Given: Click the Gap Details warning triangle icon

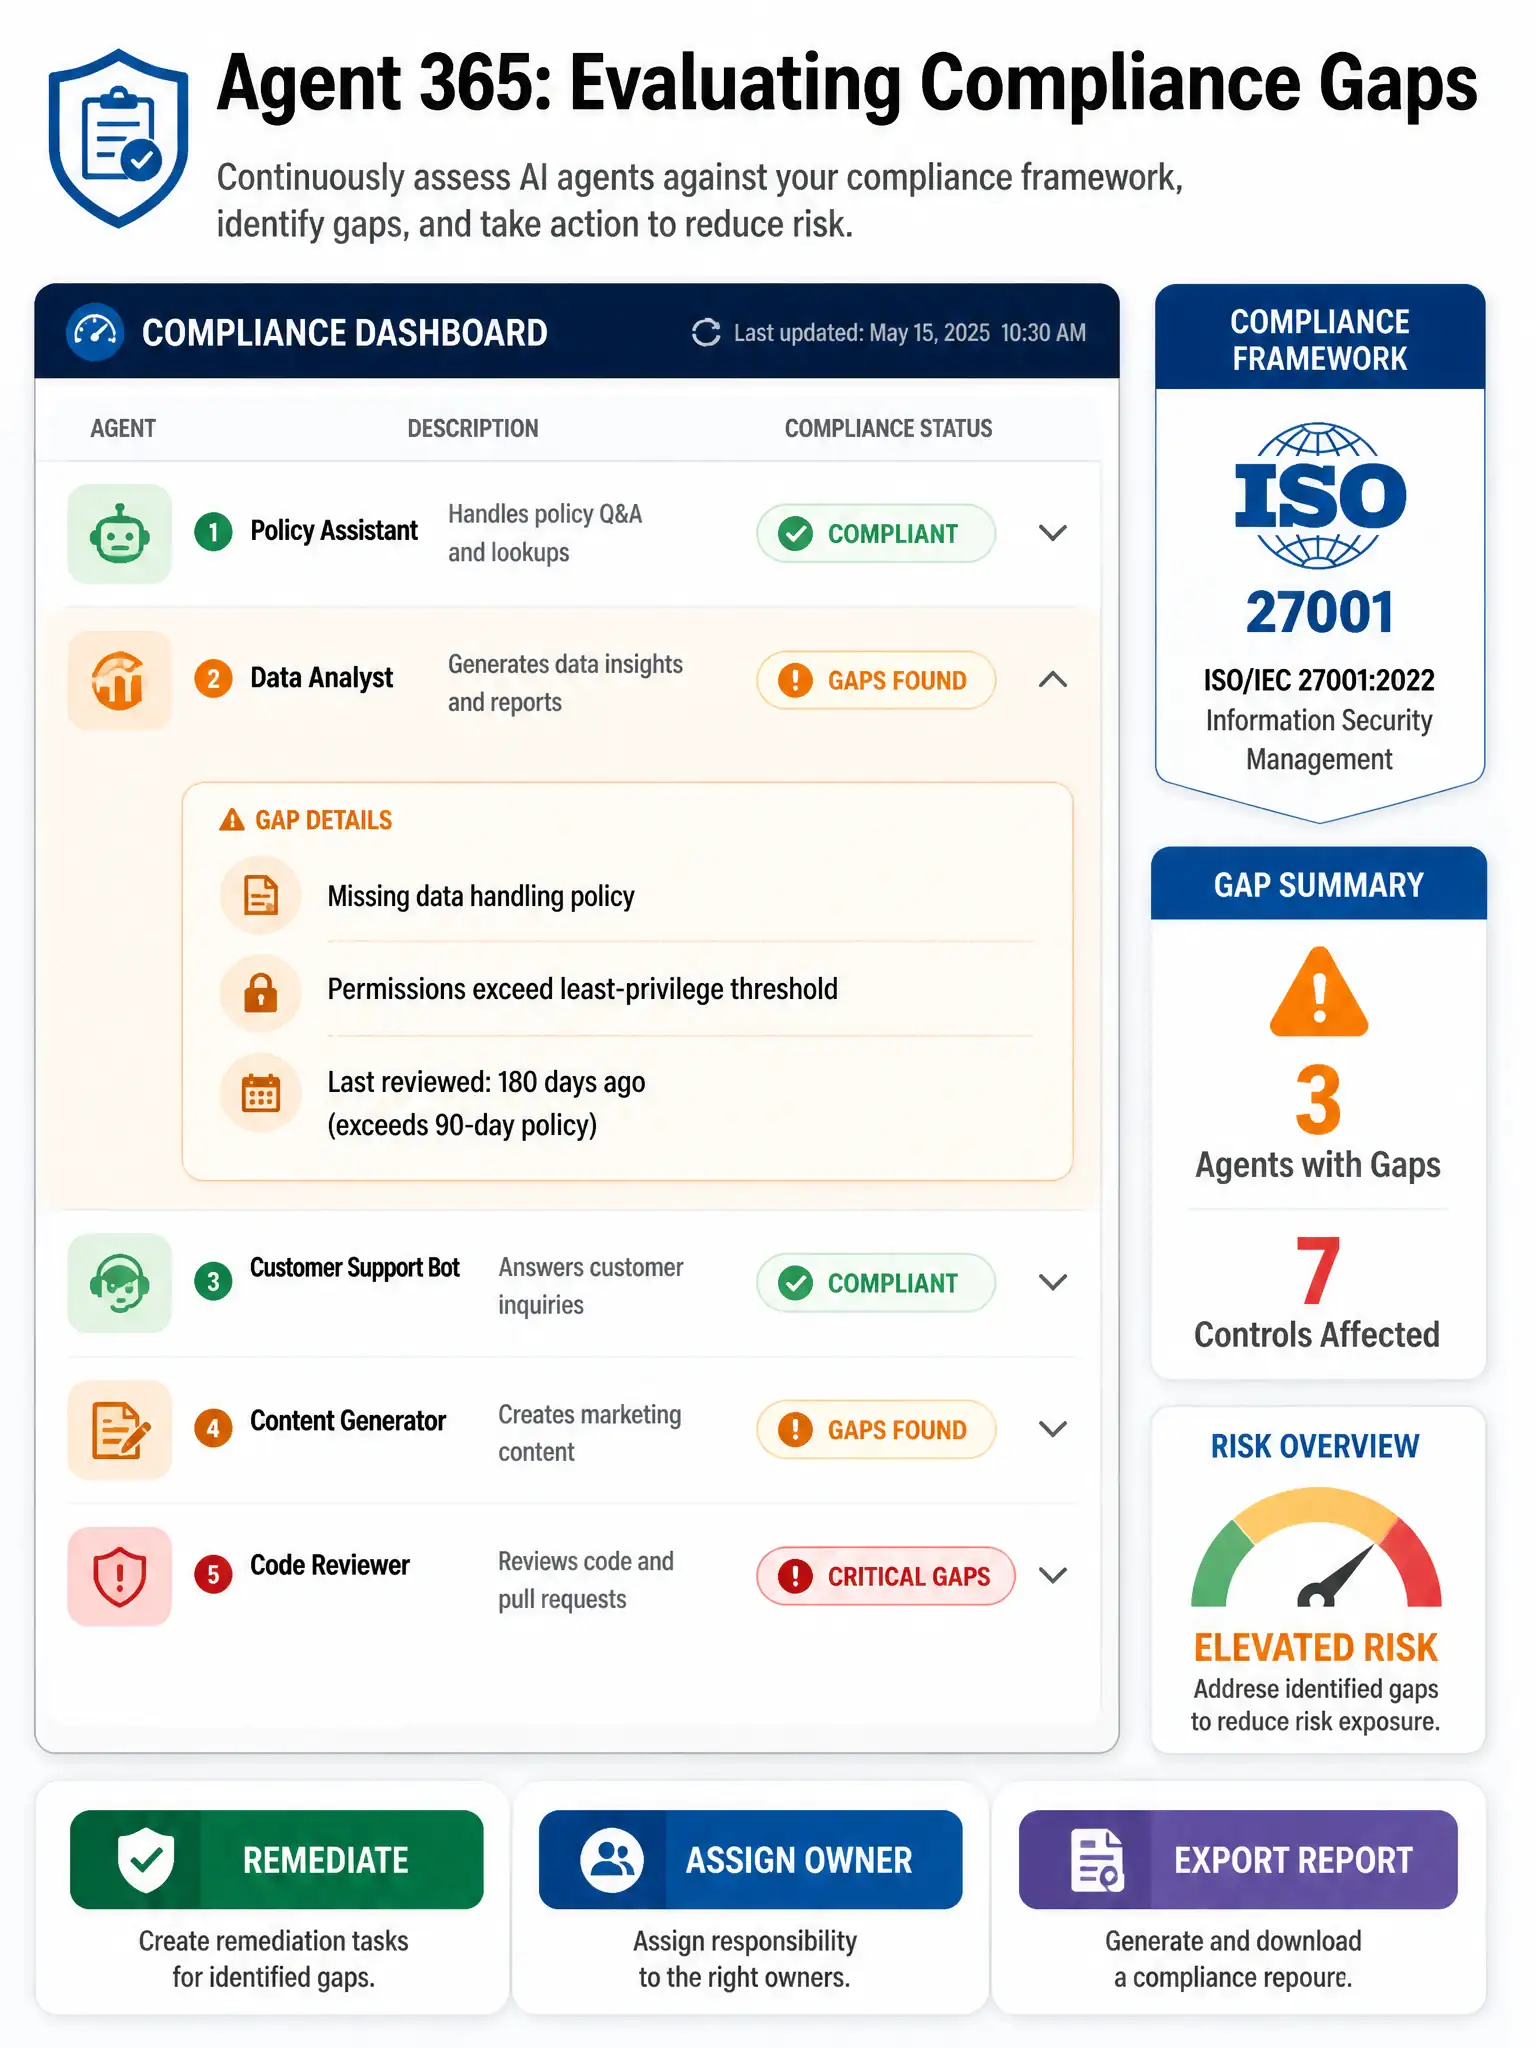Looking at the screenshot, I should point(232,820).
